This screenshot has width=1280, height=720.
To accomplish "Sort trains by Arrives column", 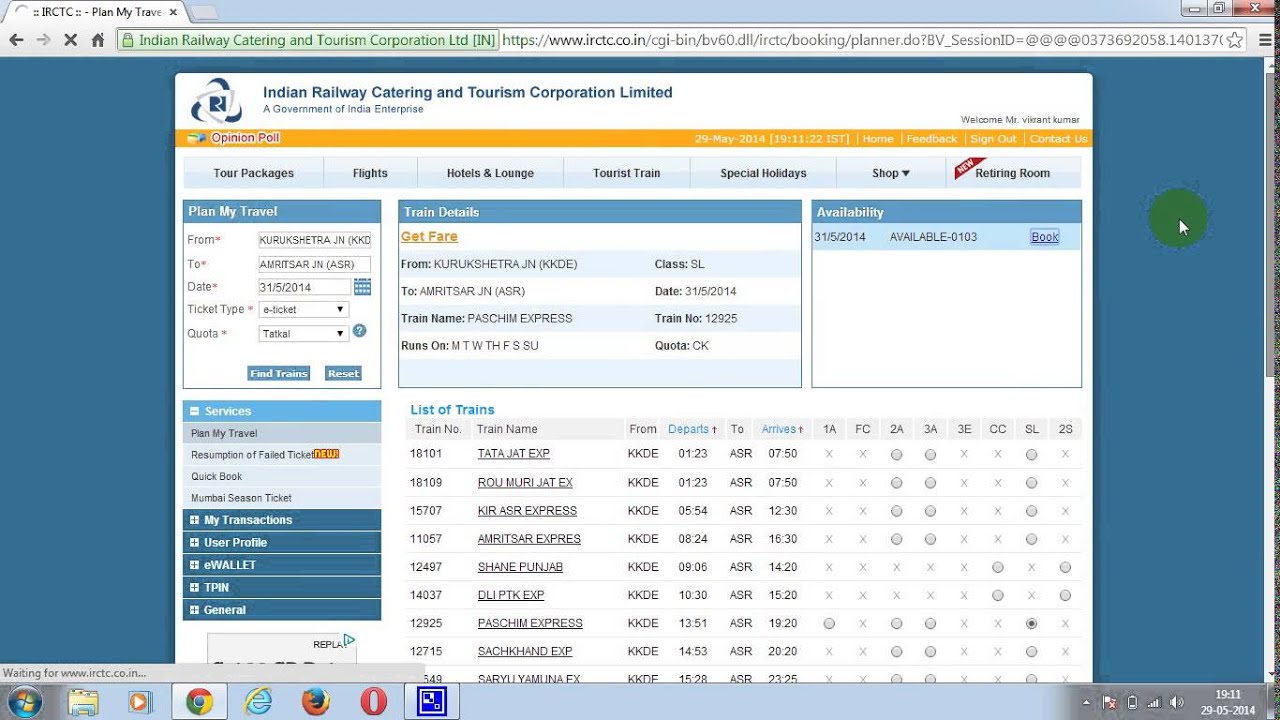I will [x=782, y=429].
